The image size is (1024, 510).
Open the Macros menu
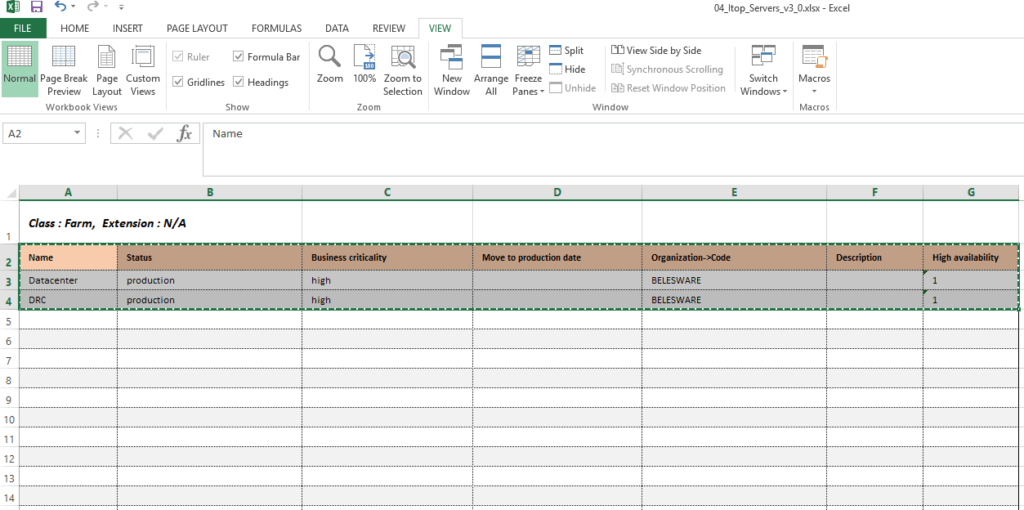[814, 72]
